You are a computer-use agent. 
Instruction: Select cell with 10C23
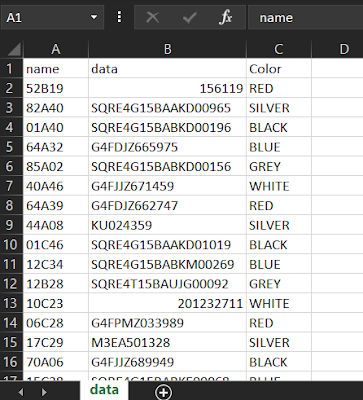tap(56, 303)
